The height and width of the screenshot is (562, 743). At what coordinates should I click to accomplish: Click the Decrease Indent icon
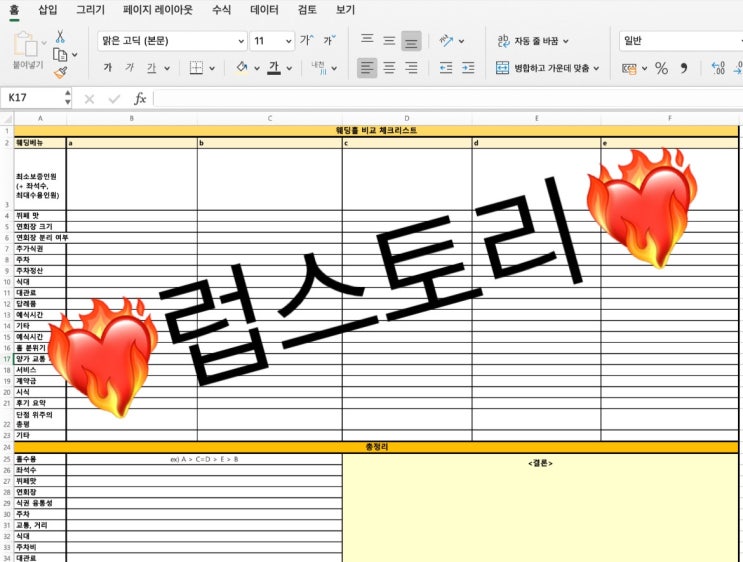[445, 68]
